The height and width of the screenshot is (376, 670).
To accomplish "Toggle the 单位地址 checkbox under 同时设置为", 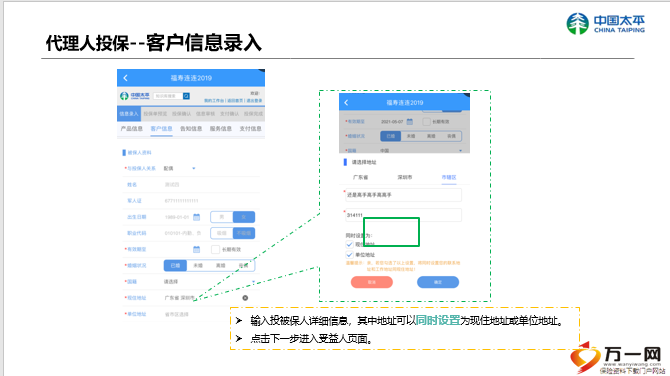I will 349,255.
